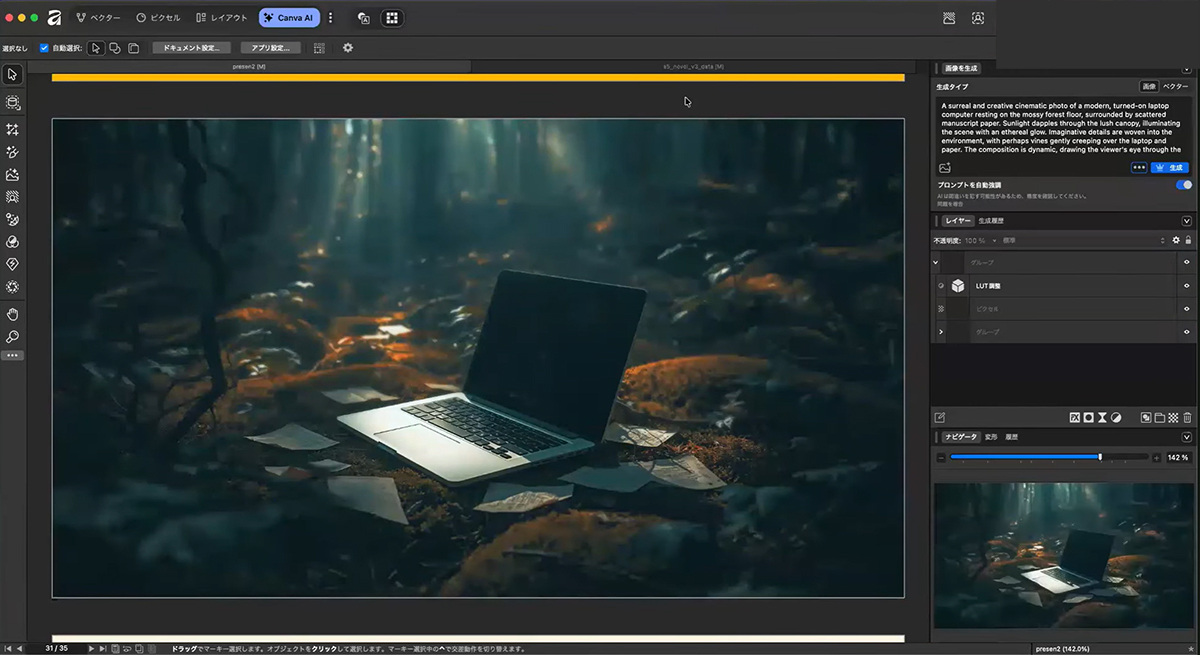Open app settings gear in context toolbar

348,48
